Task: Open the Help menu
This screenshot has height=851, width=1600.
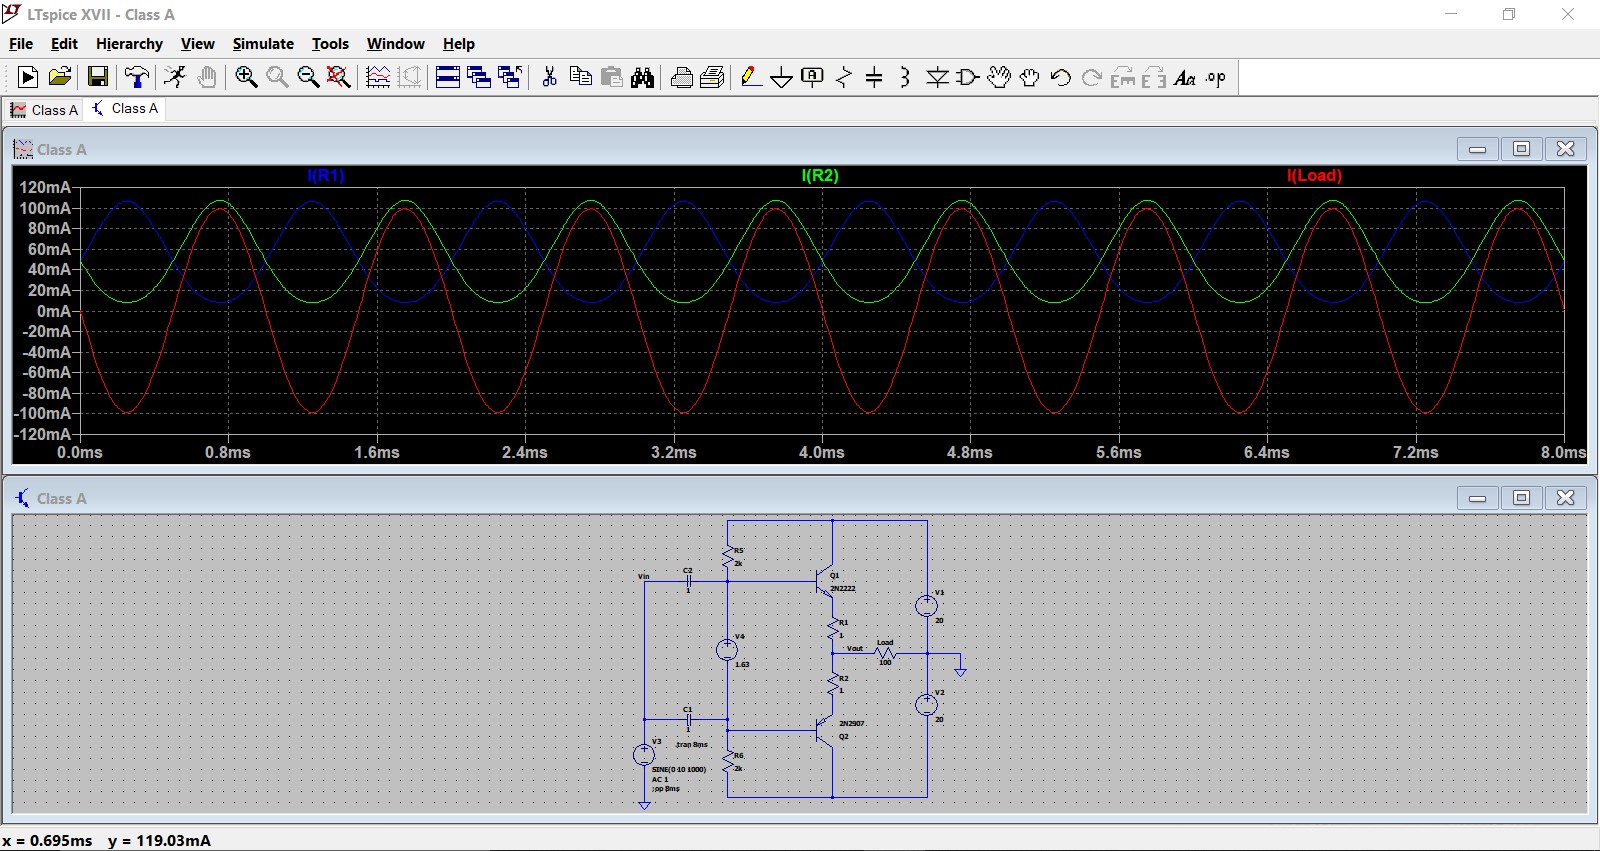Action: click(459, 44)
